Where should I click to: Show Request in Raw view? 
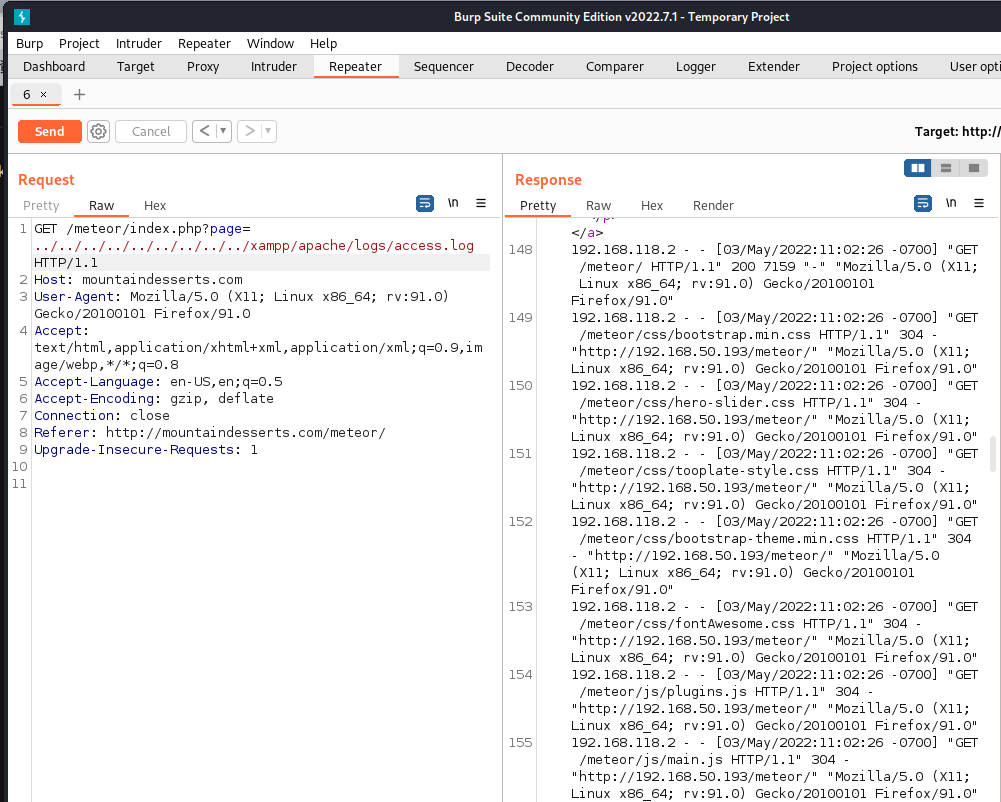102,206
